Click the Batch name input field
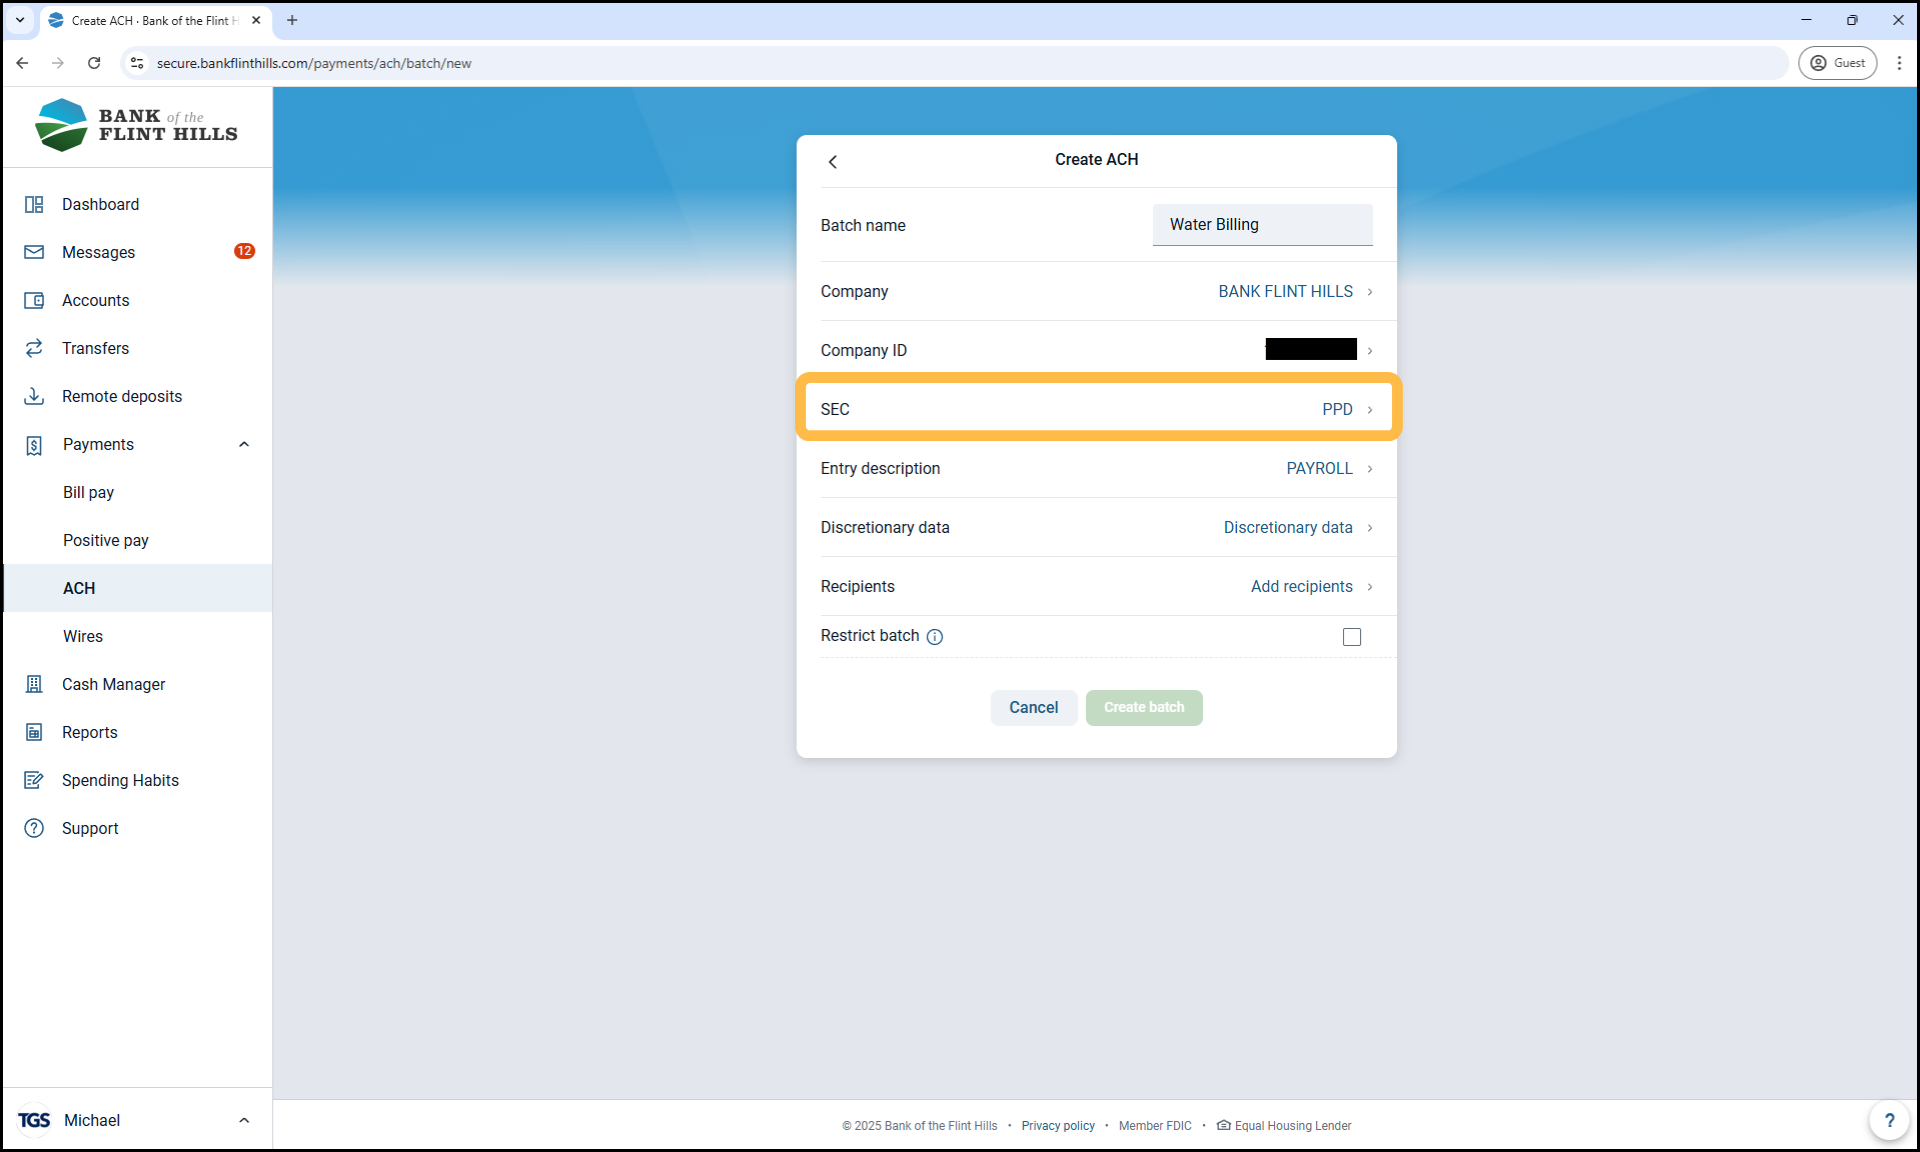The image size is (1920, 1152). coord(1262,225)
